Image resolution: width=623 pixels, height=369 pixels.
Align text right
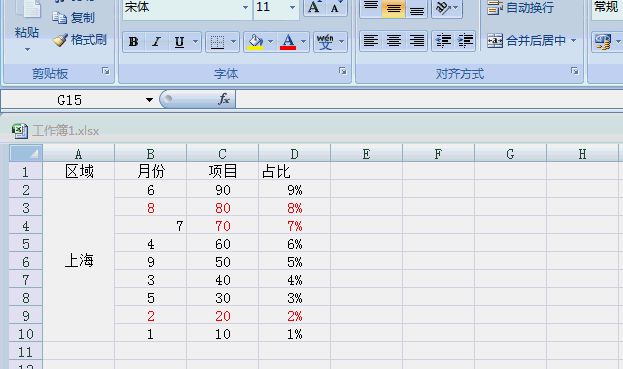coord(416,41)
